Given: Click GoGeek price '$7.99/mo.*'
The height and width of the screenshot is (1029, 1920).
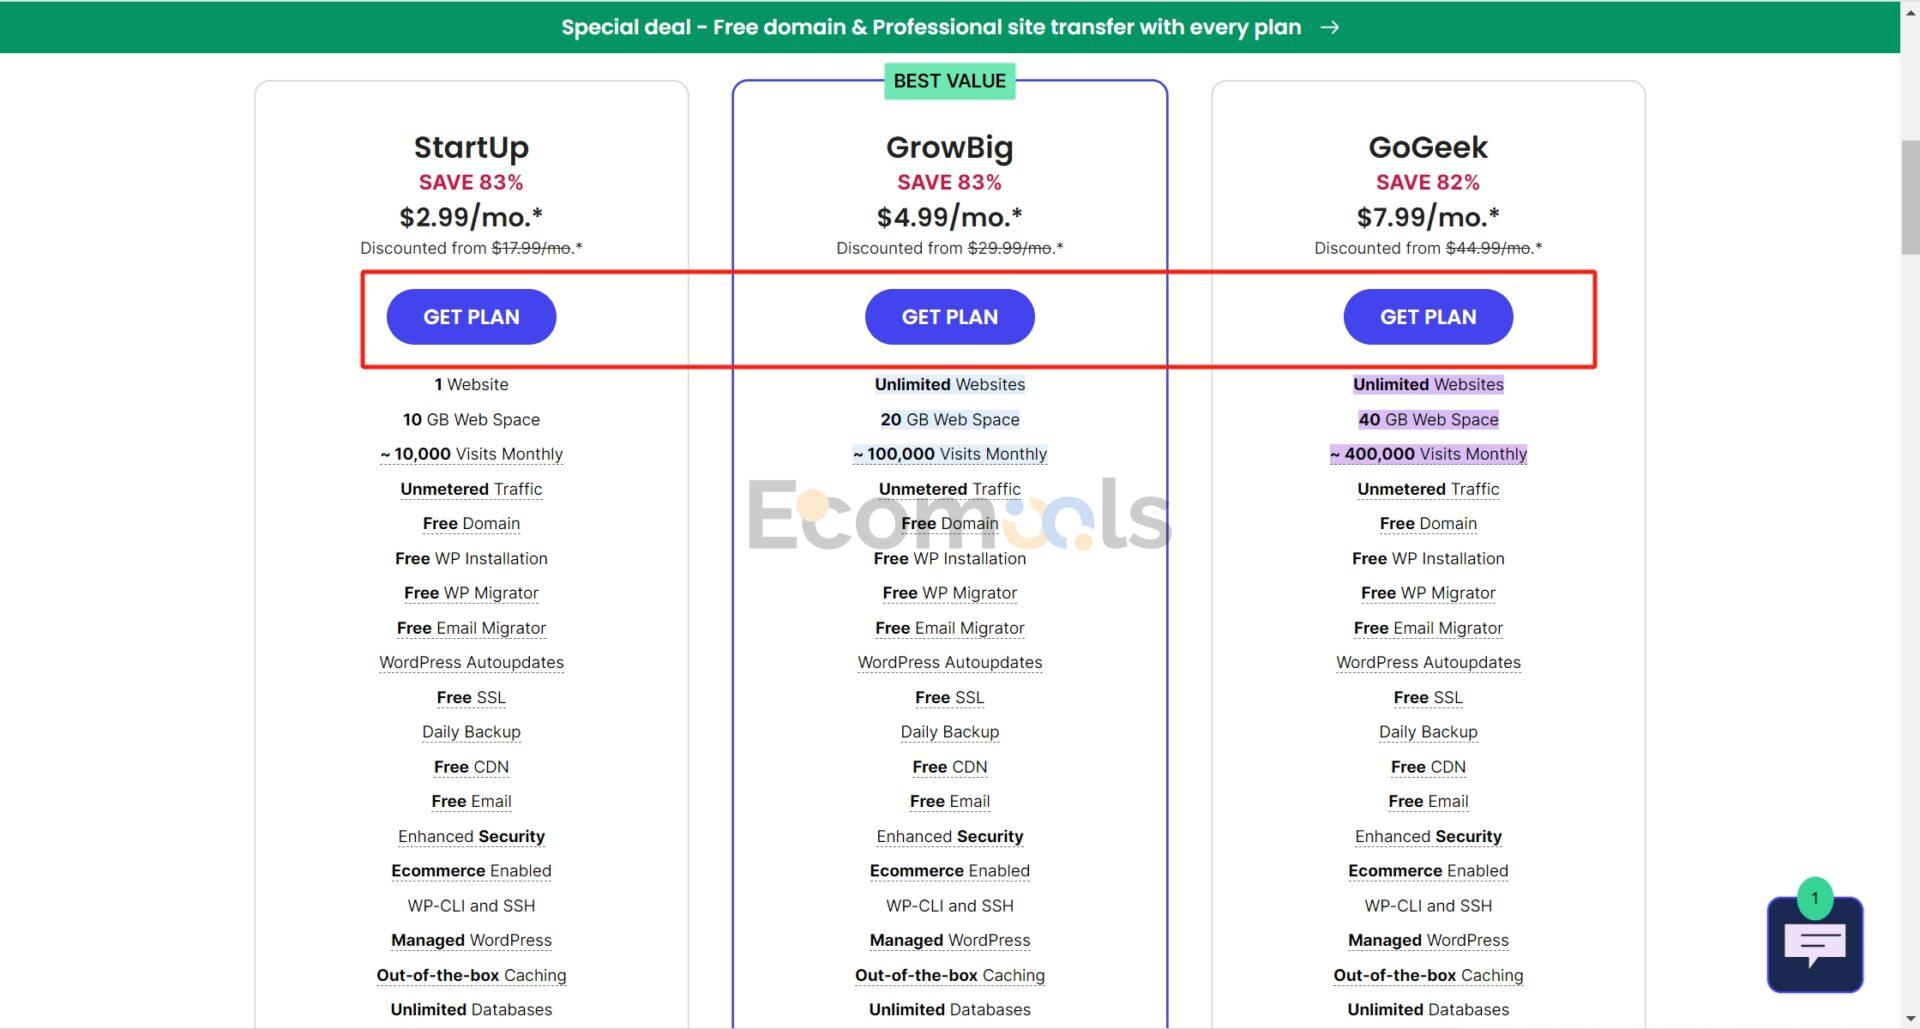Looking at the screenshot, I should click(x=1428, y=217).
